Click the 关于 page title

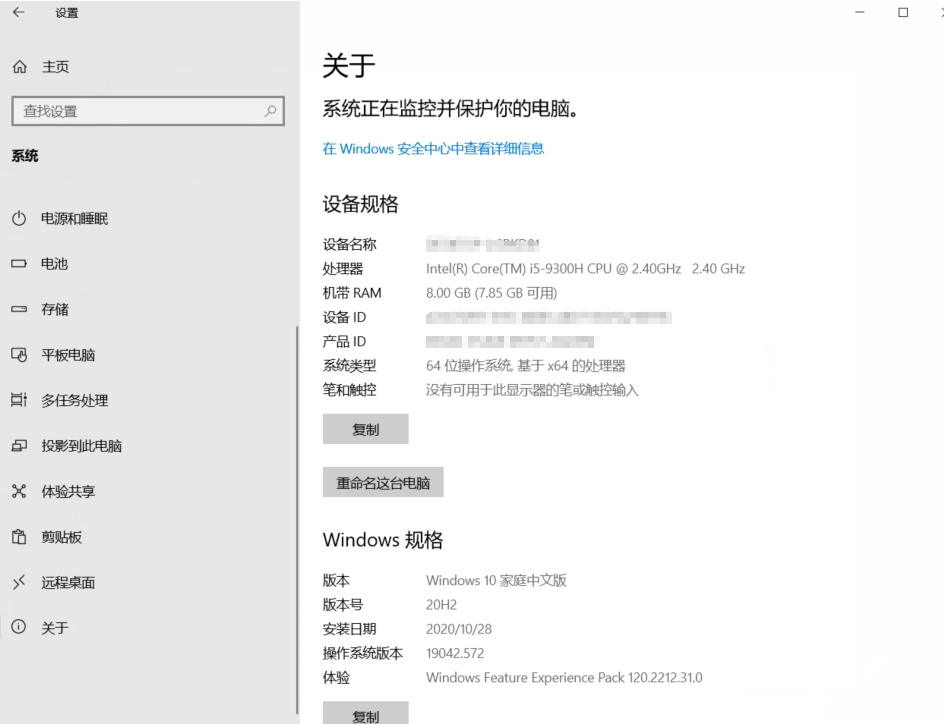tap(349, 65)
